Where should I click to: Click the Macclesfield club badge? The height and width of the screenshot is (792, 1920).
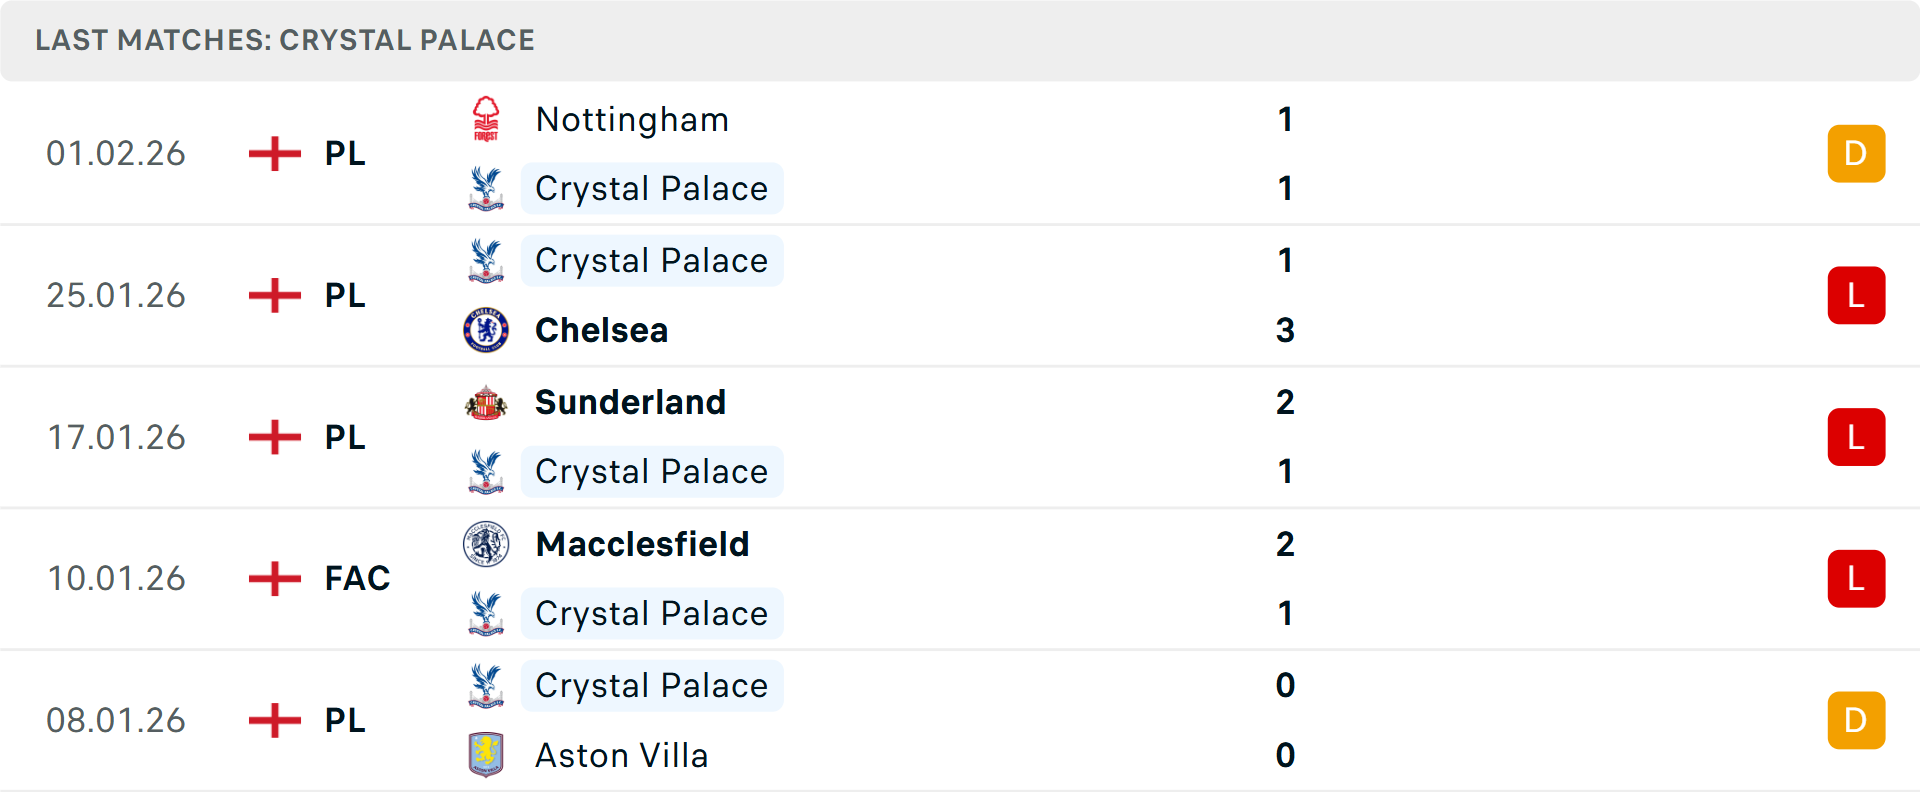[x=486, y=544]
